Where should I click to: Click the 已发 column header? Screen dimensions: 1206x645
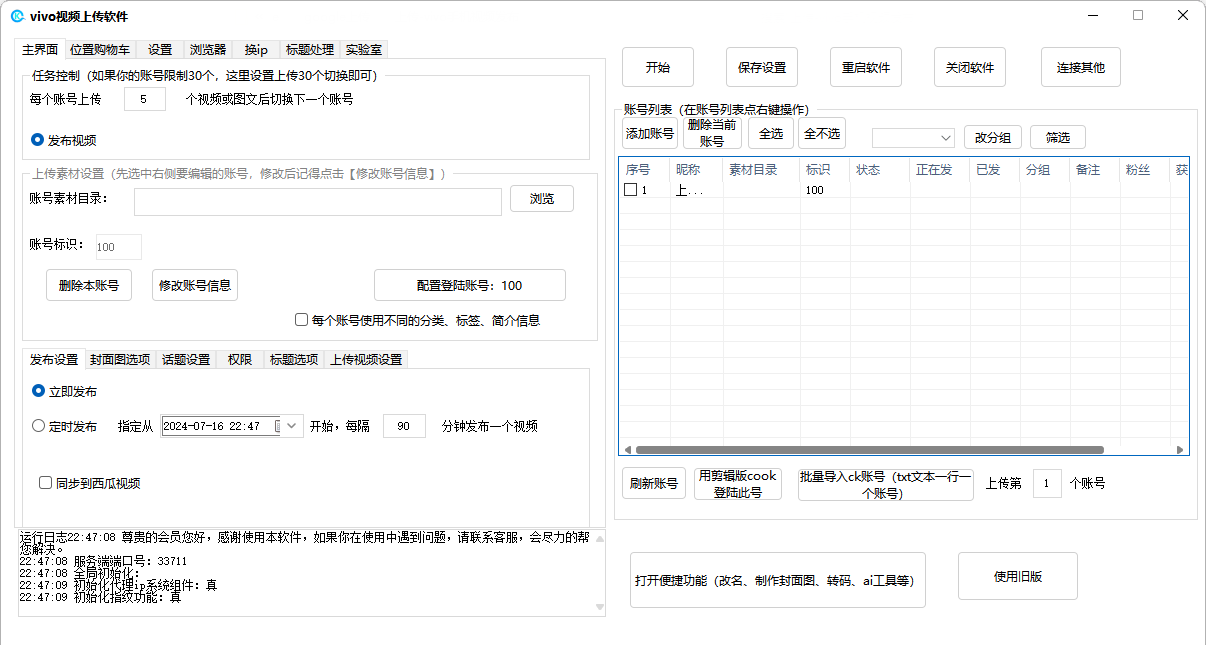[x=995, y=170]
